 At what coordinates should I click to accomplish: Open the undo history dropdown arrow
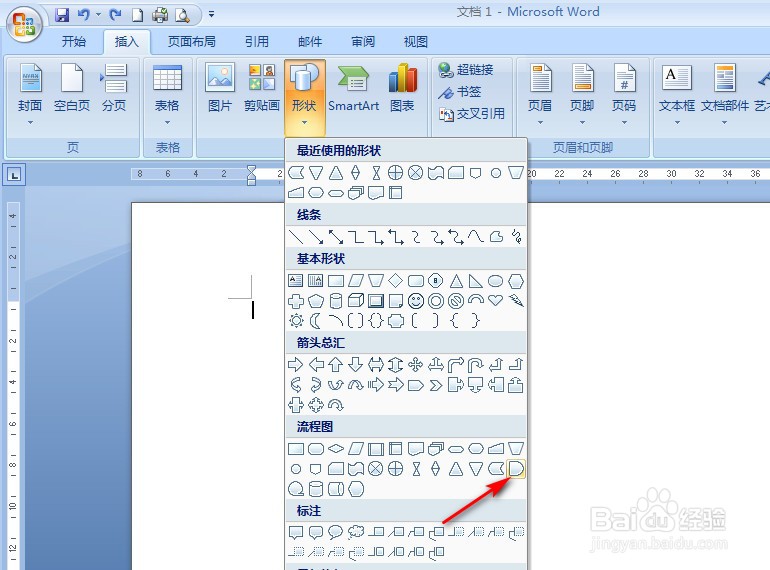click(98, 15)
